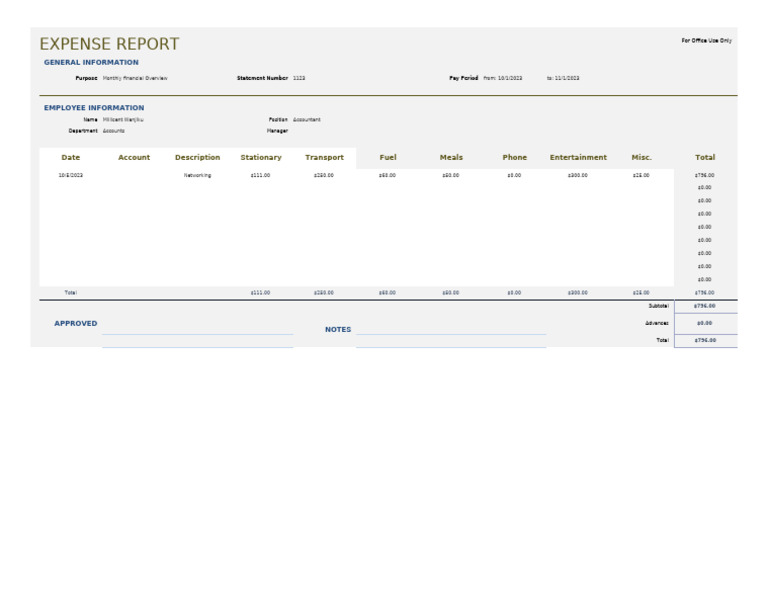768x594 pixels.
Task: Select the GENERAL INFORMATION heading
Action: (x=91, y=62)
